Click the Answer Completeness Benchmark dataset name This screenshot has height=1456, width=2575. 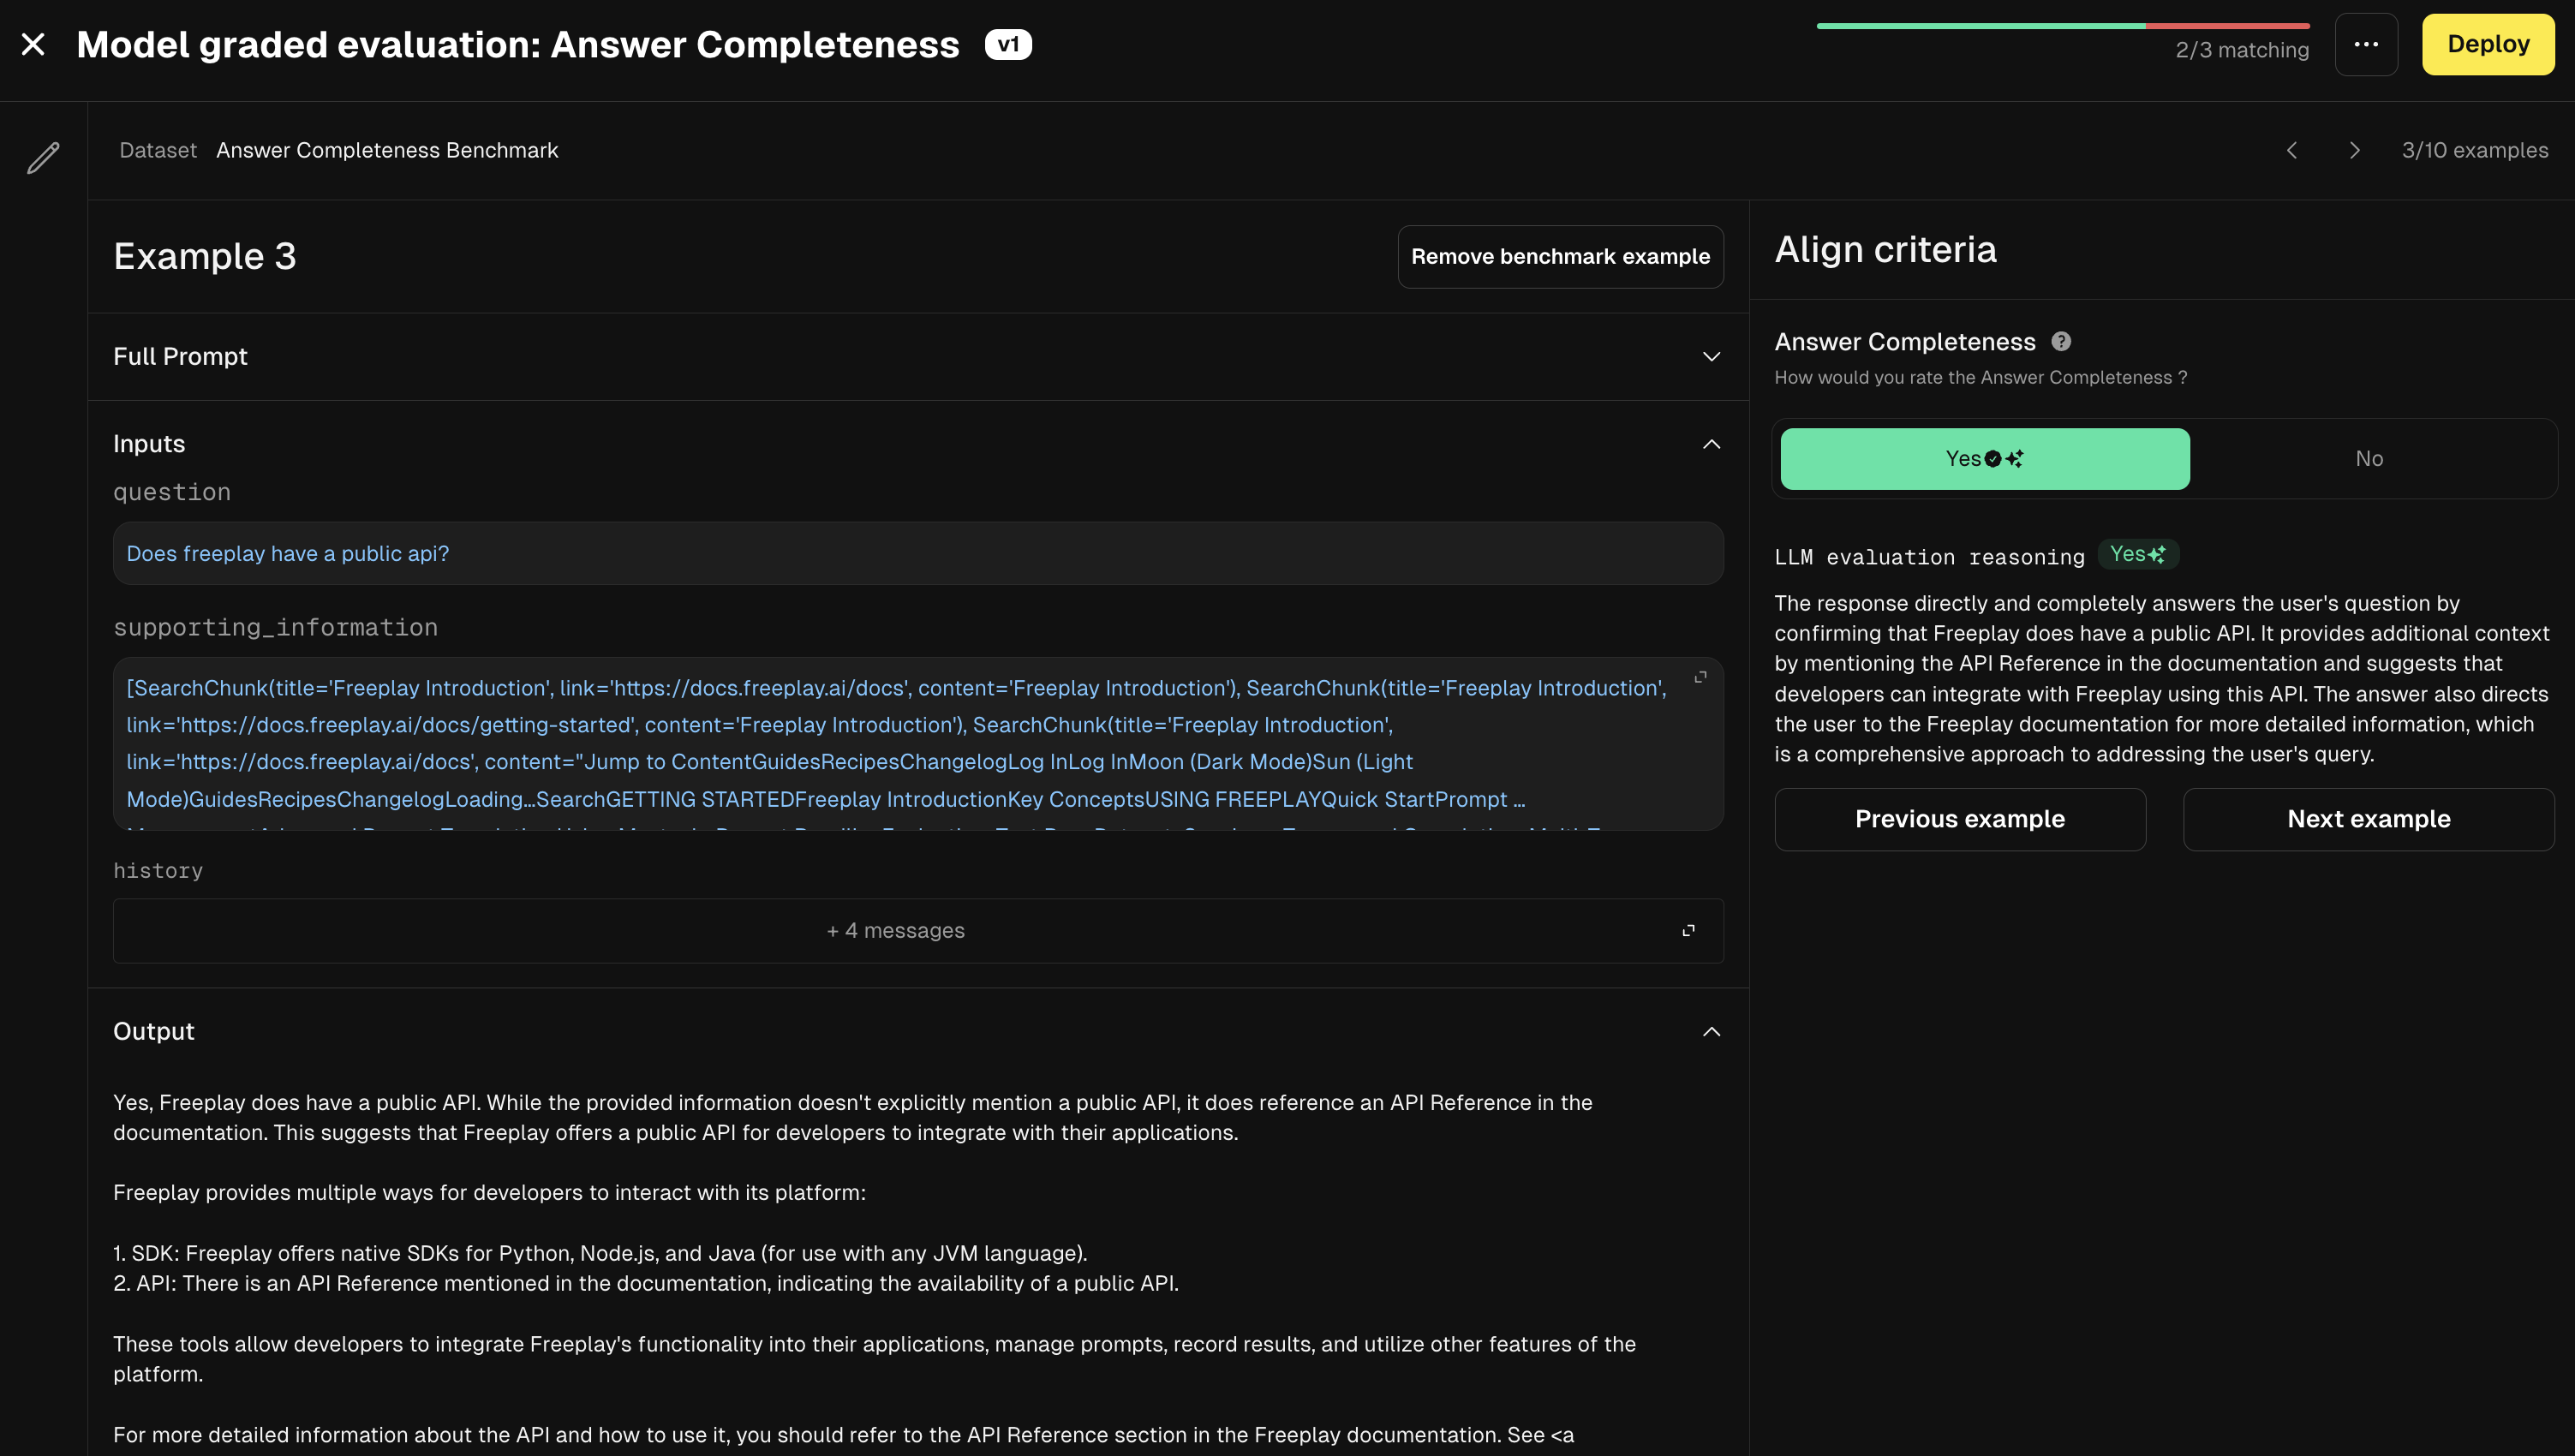387,150
